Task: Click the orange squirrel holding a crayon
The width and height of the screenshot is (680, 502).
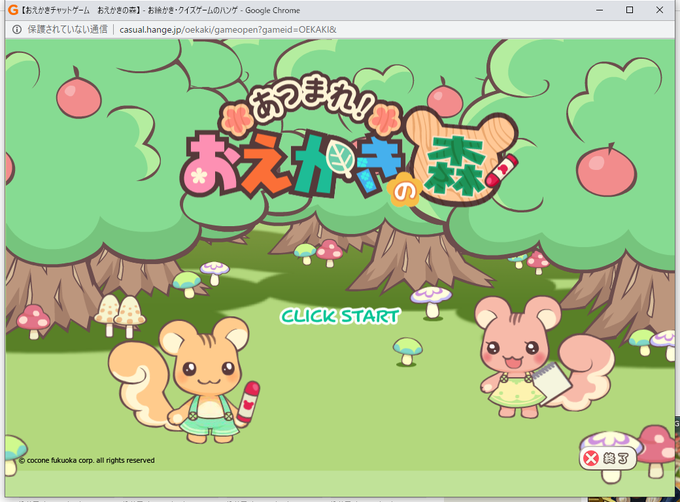Action: point(186,379)
